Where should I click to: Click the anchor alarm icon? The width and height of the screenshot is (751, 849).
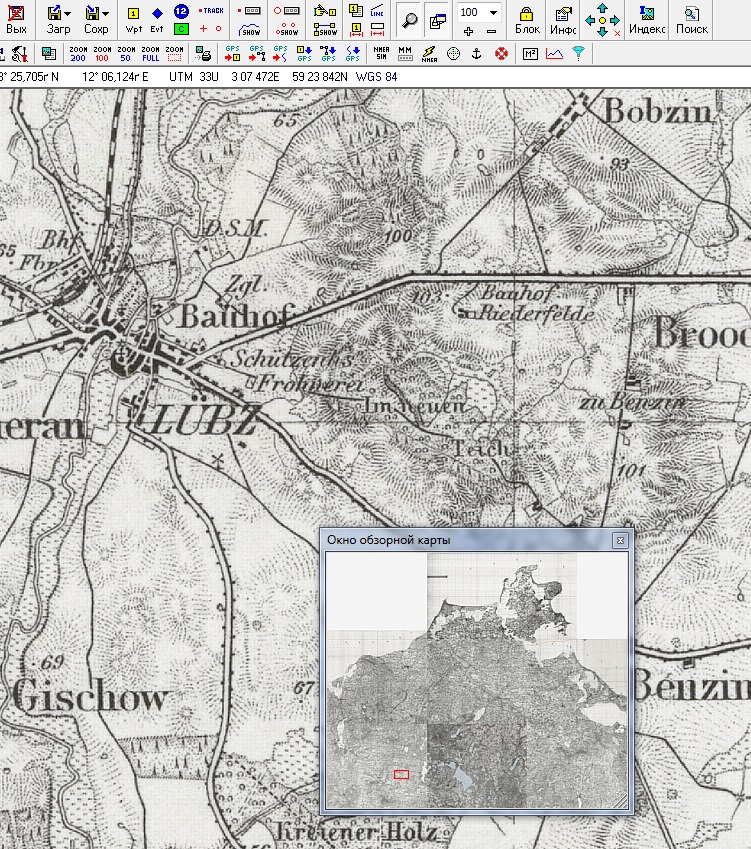tap(477, 53)
